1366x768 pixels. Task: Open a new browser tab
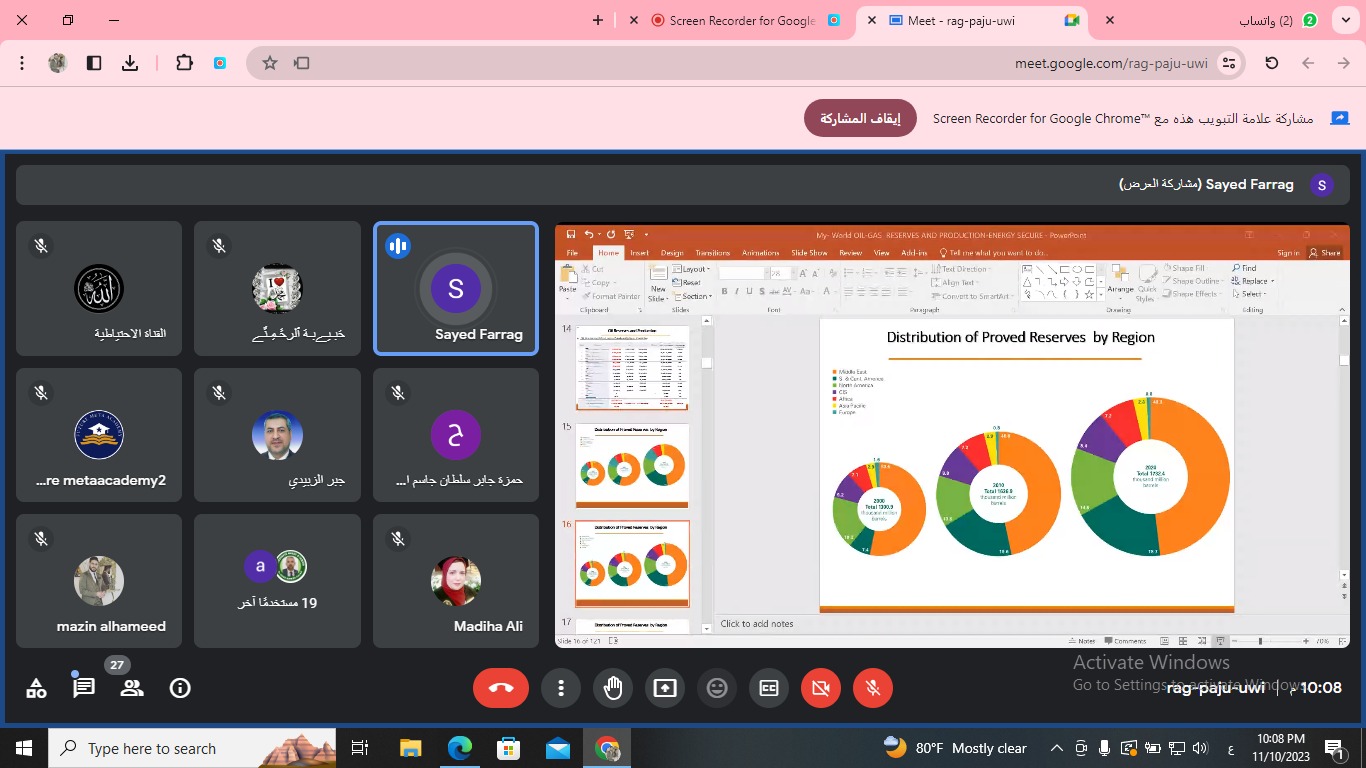coord(598,20)
